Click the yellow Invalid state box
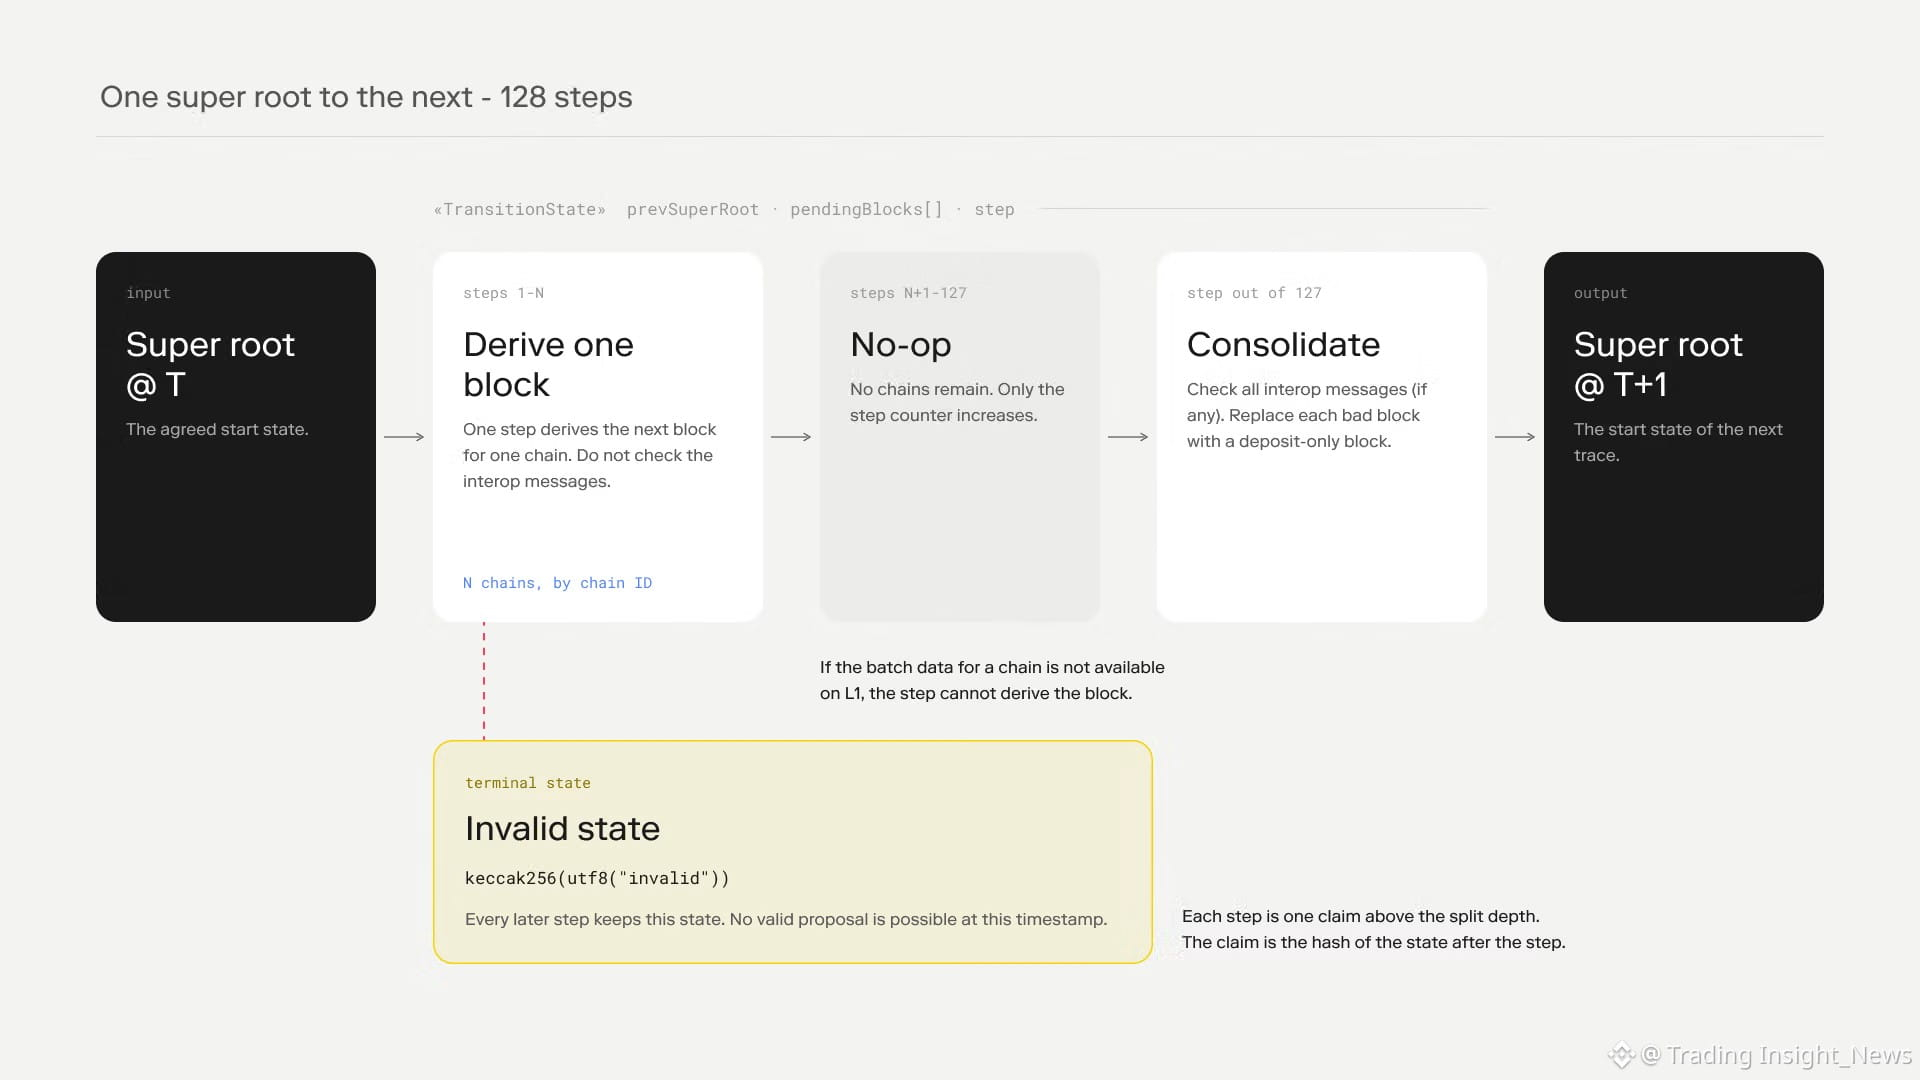The image size is (1920, 1080). click(793, 852)
